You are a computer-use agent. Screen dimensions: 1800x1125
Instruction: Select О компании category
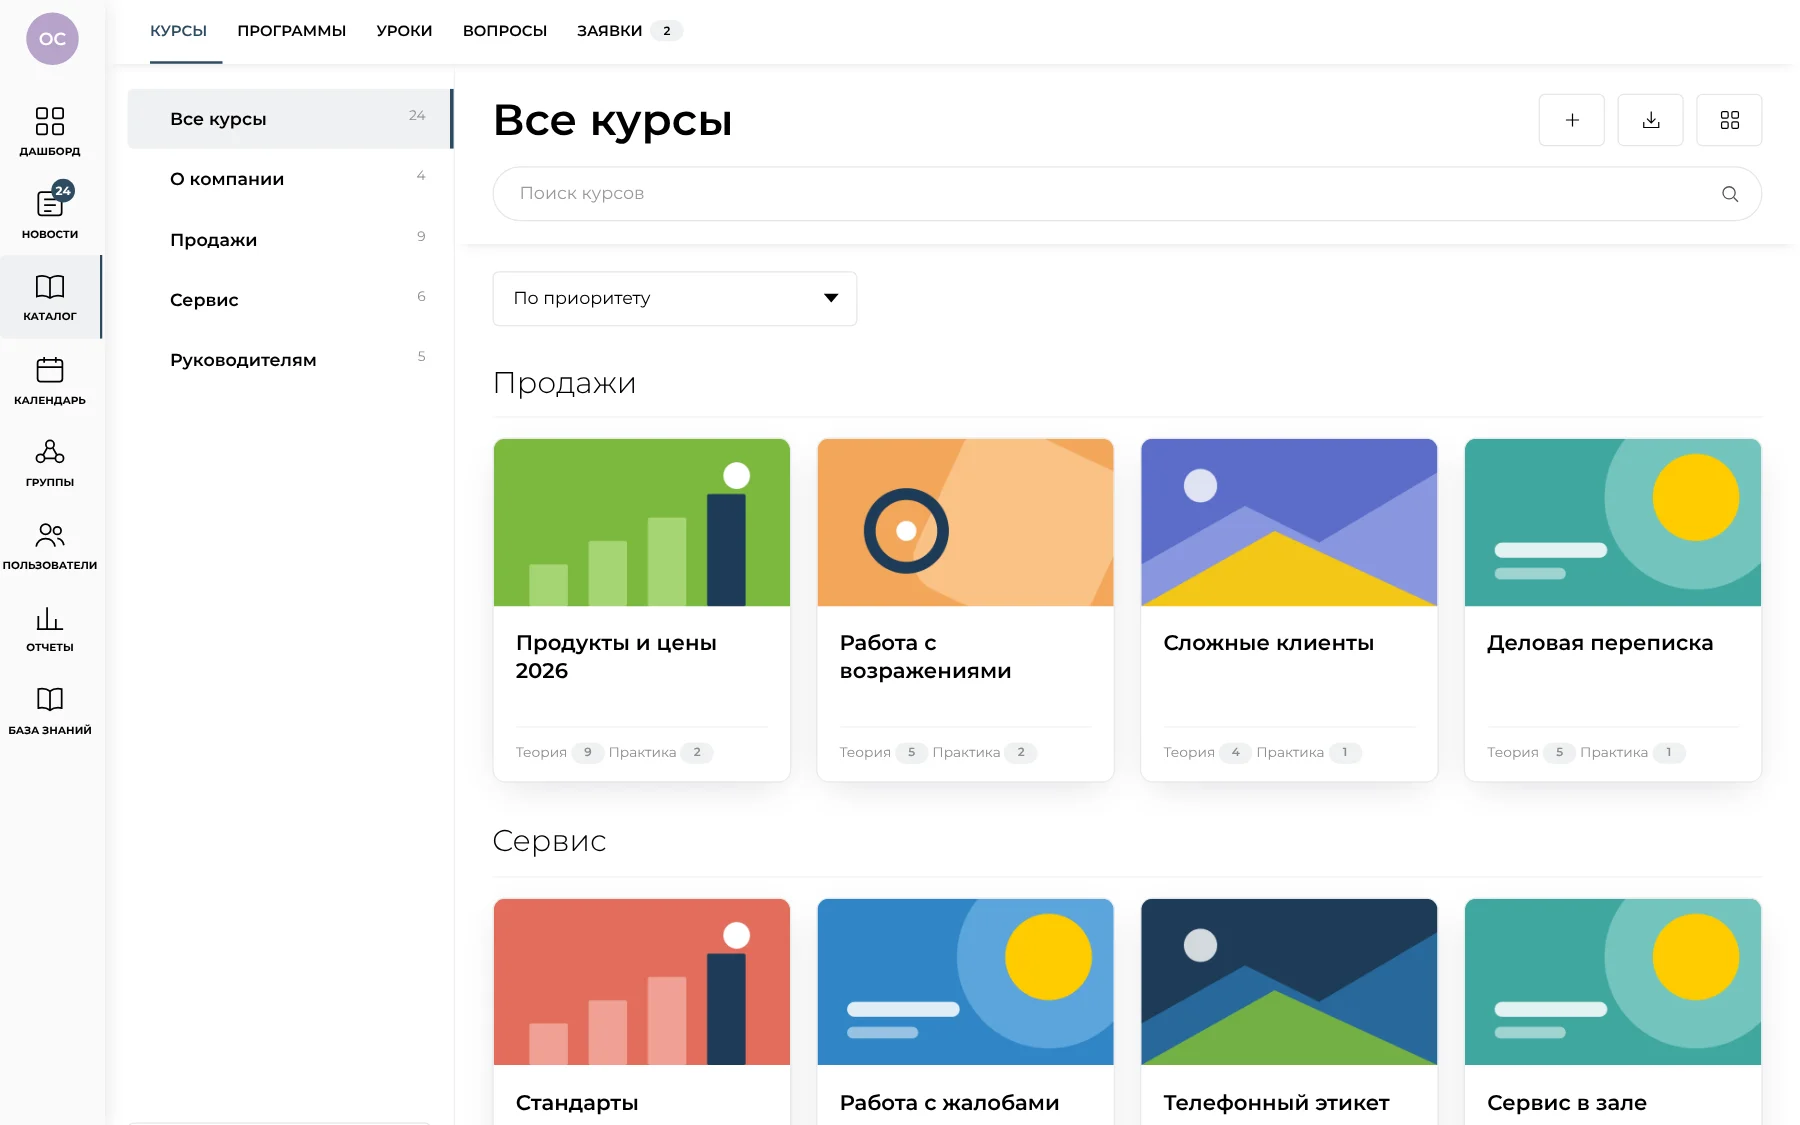[290, 179]
